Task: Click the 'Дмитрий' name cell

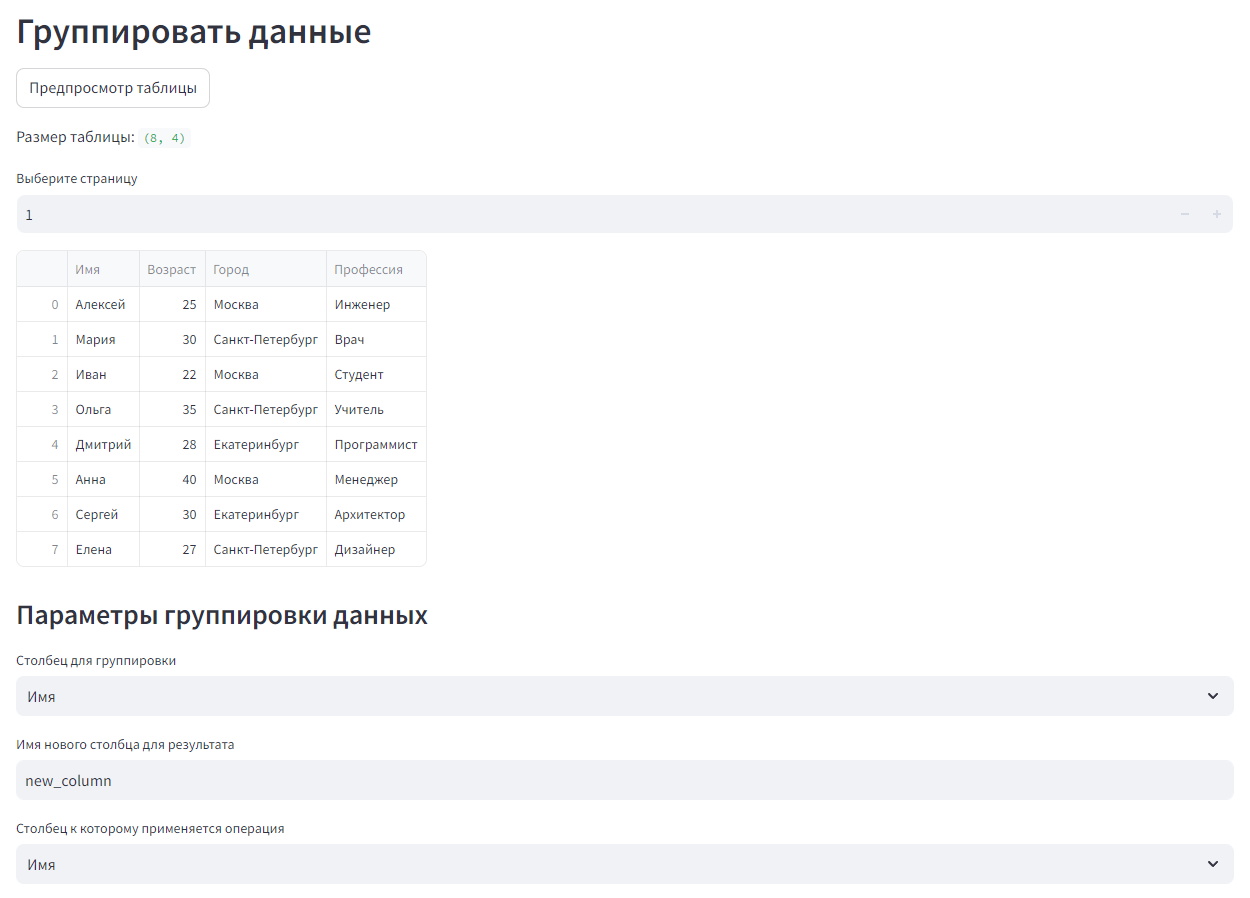Action: coord(103,444)
